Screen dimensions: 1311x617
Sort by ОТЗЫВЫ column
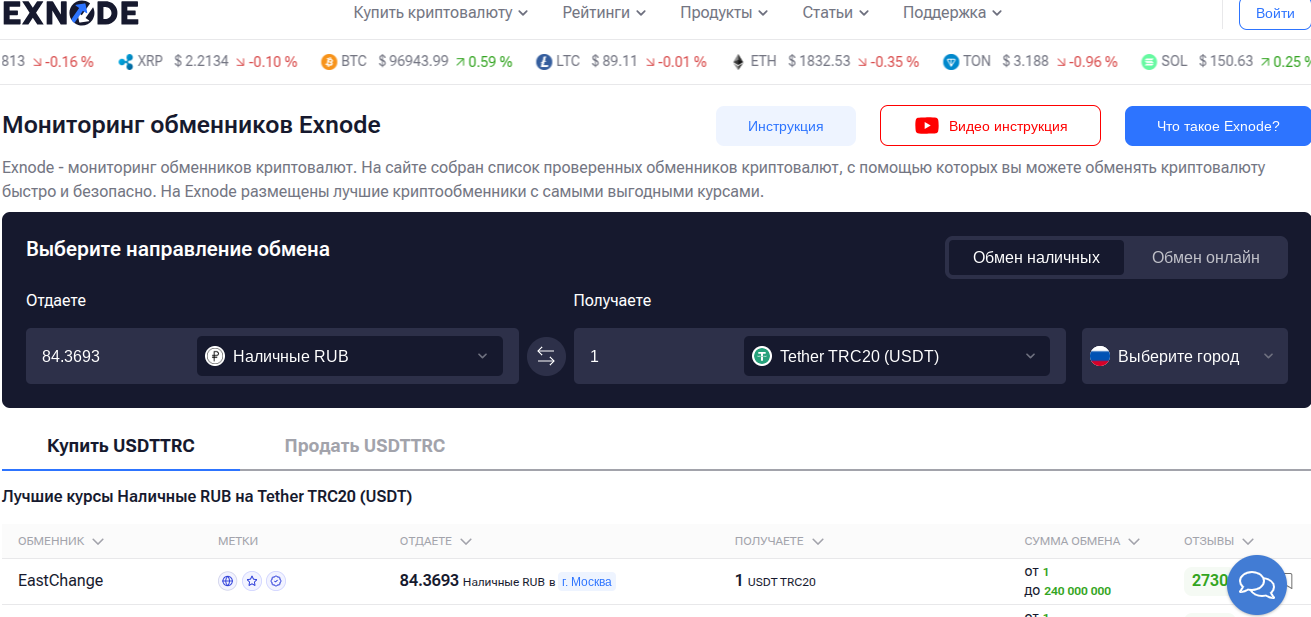[x=1219, y=541]
